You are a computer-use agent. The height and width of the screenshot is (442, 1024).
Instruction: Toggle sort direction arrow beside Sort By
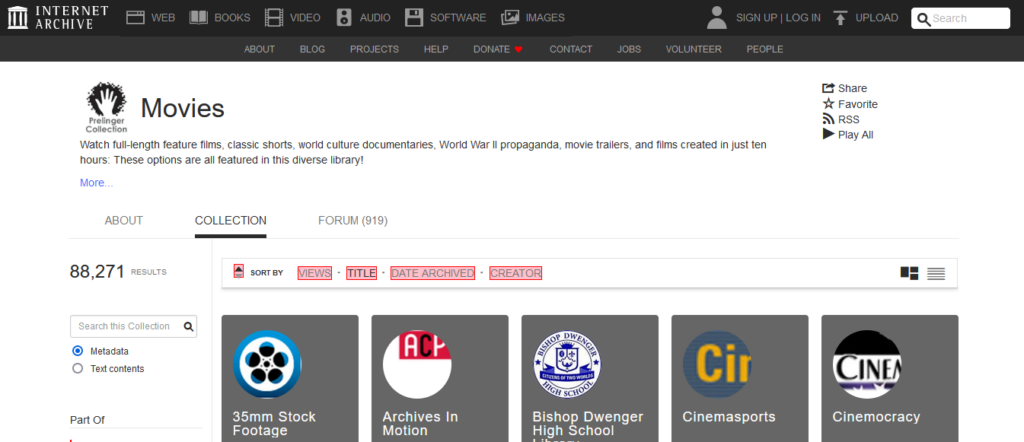pyautogui.click(x=238, y=271)
